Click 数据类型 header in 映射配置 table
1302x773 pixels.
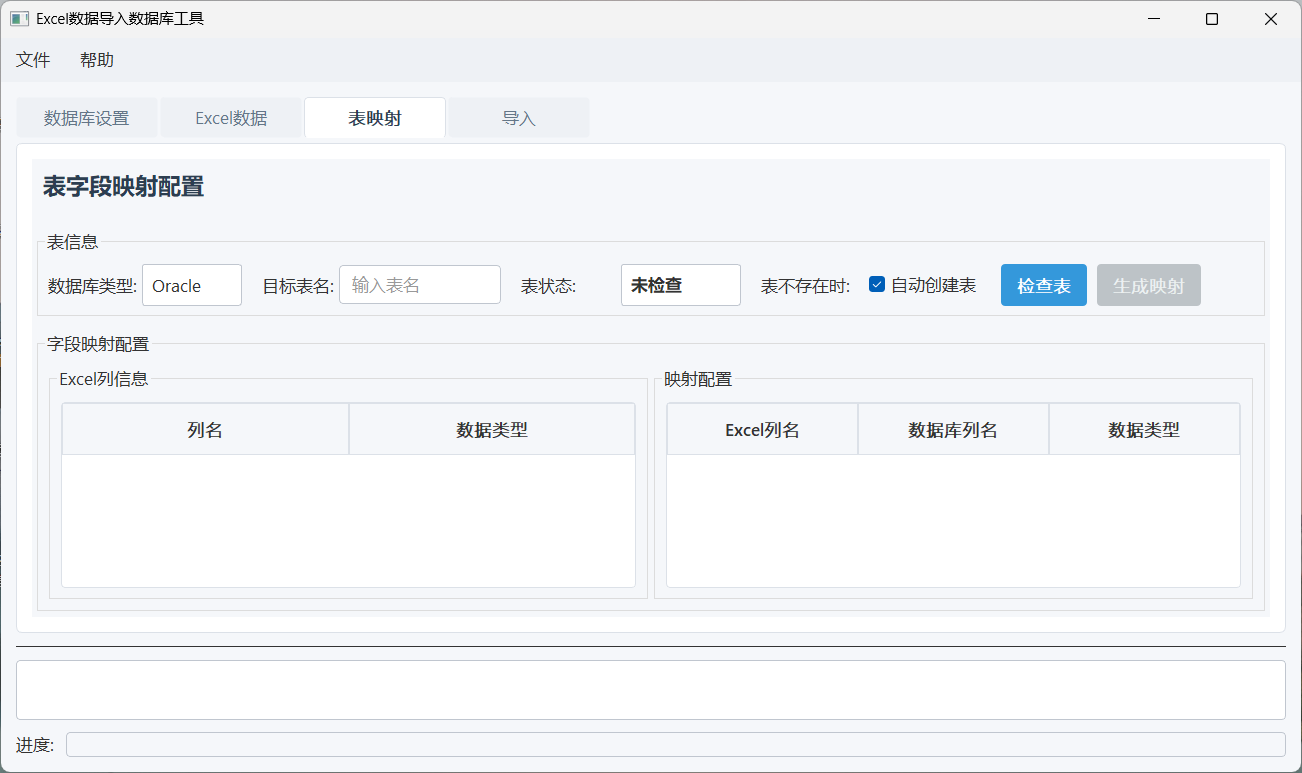1144,430
